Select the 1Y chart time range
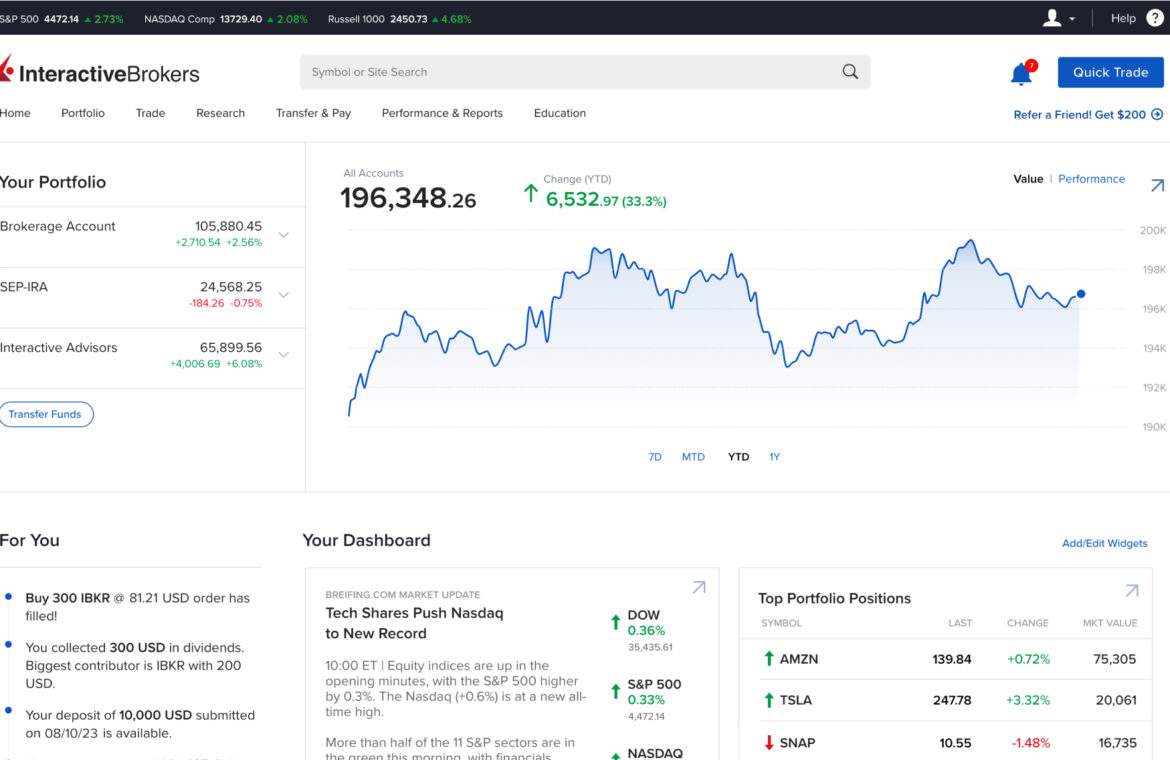Image resolution: width=1170 pixels, height=760 pixels. (x=774, y=457)
